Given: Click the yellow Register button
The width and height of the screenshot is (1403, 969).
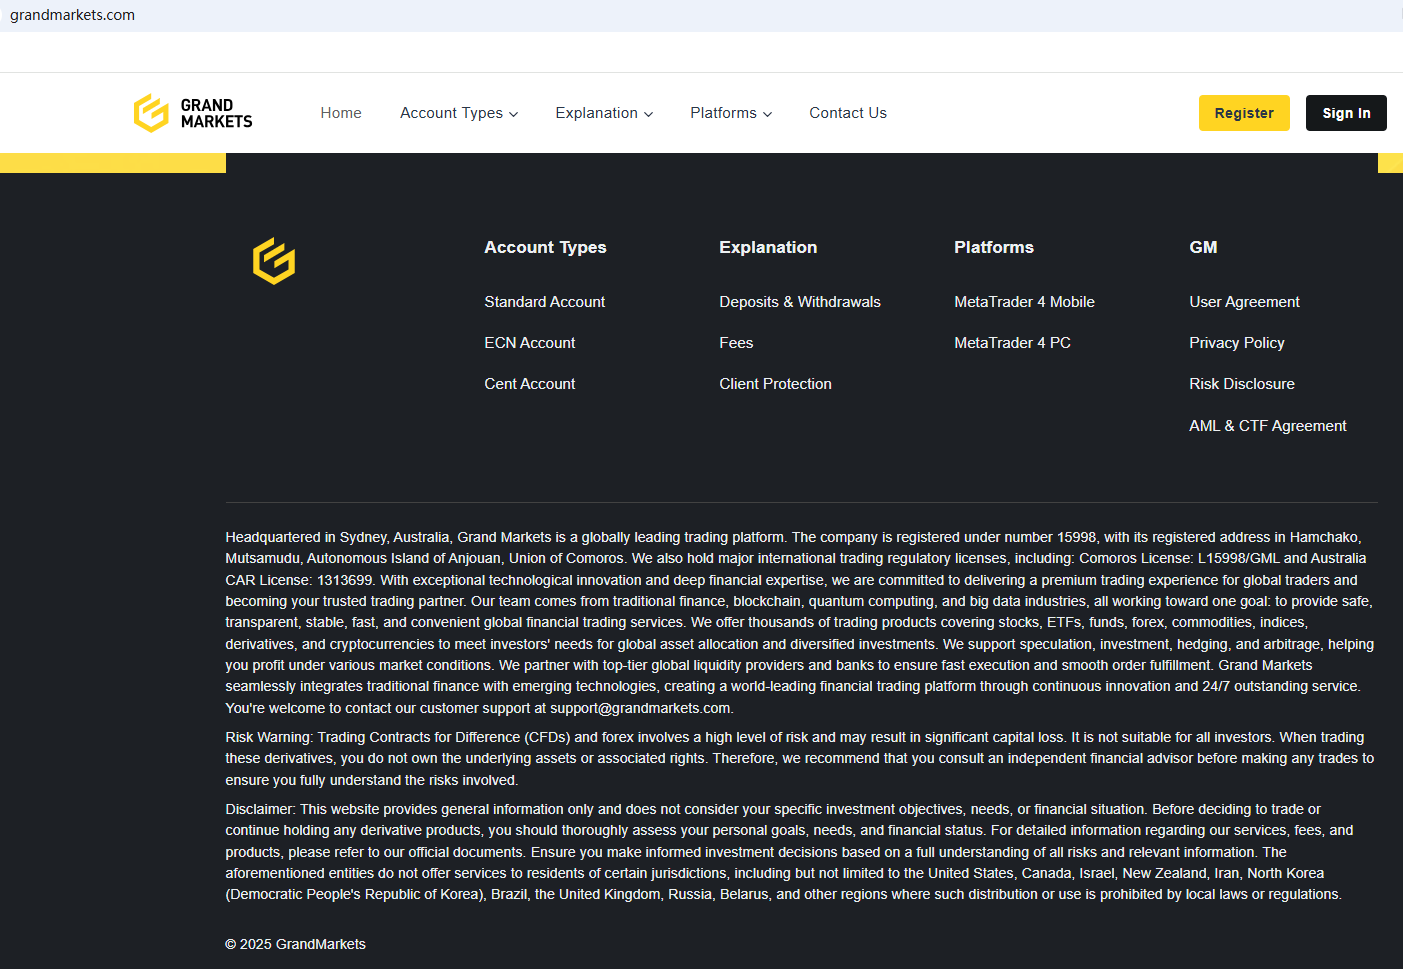Looking at the screenshot, I should point(1244,113).
